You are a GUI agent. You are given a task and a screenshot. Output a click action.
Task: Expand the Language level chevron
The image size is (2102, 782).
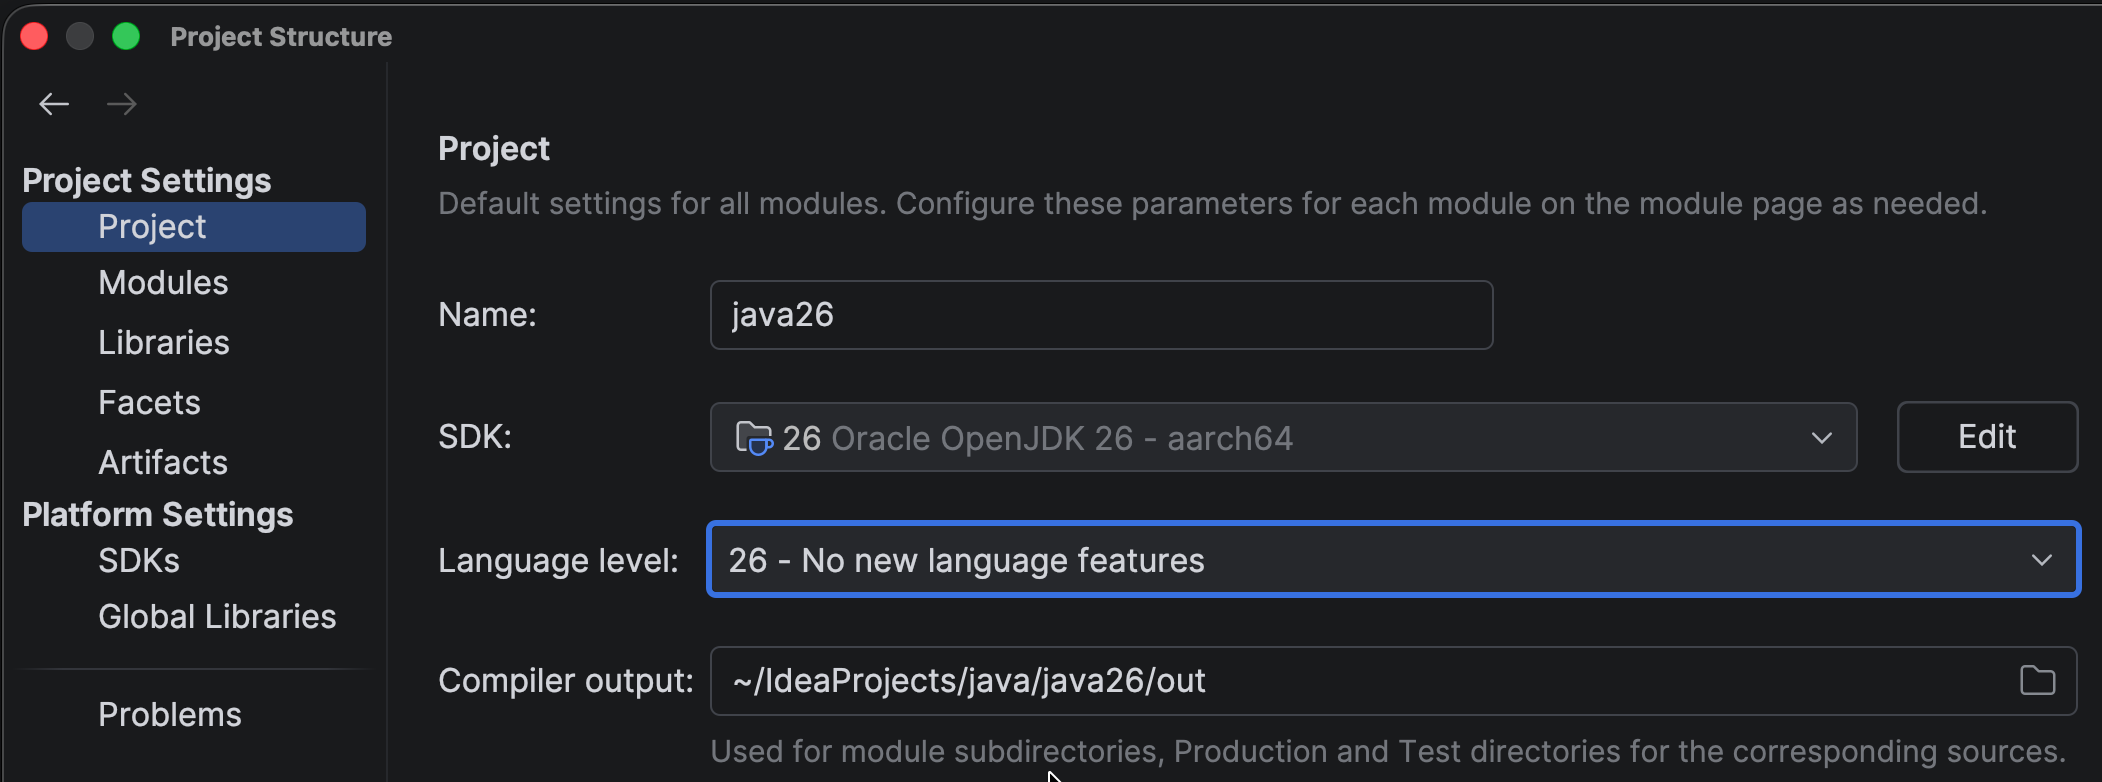pyautogui.click(x=2042, y=560)
